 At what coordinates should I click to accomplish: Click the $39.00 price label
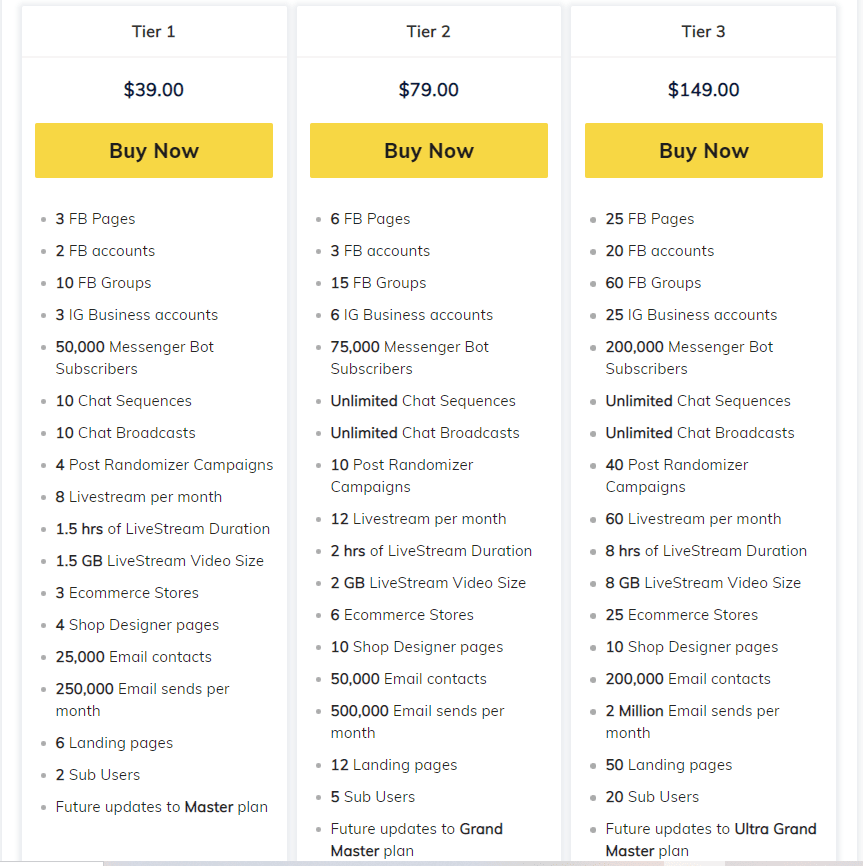pos(153,89)
